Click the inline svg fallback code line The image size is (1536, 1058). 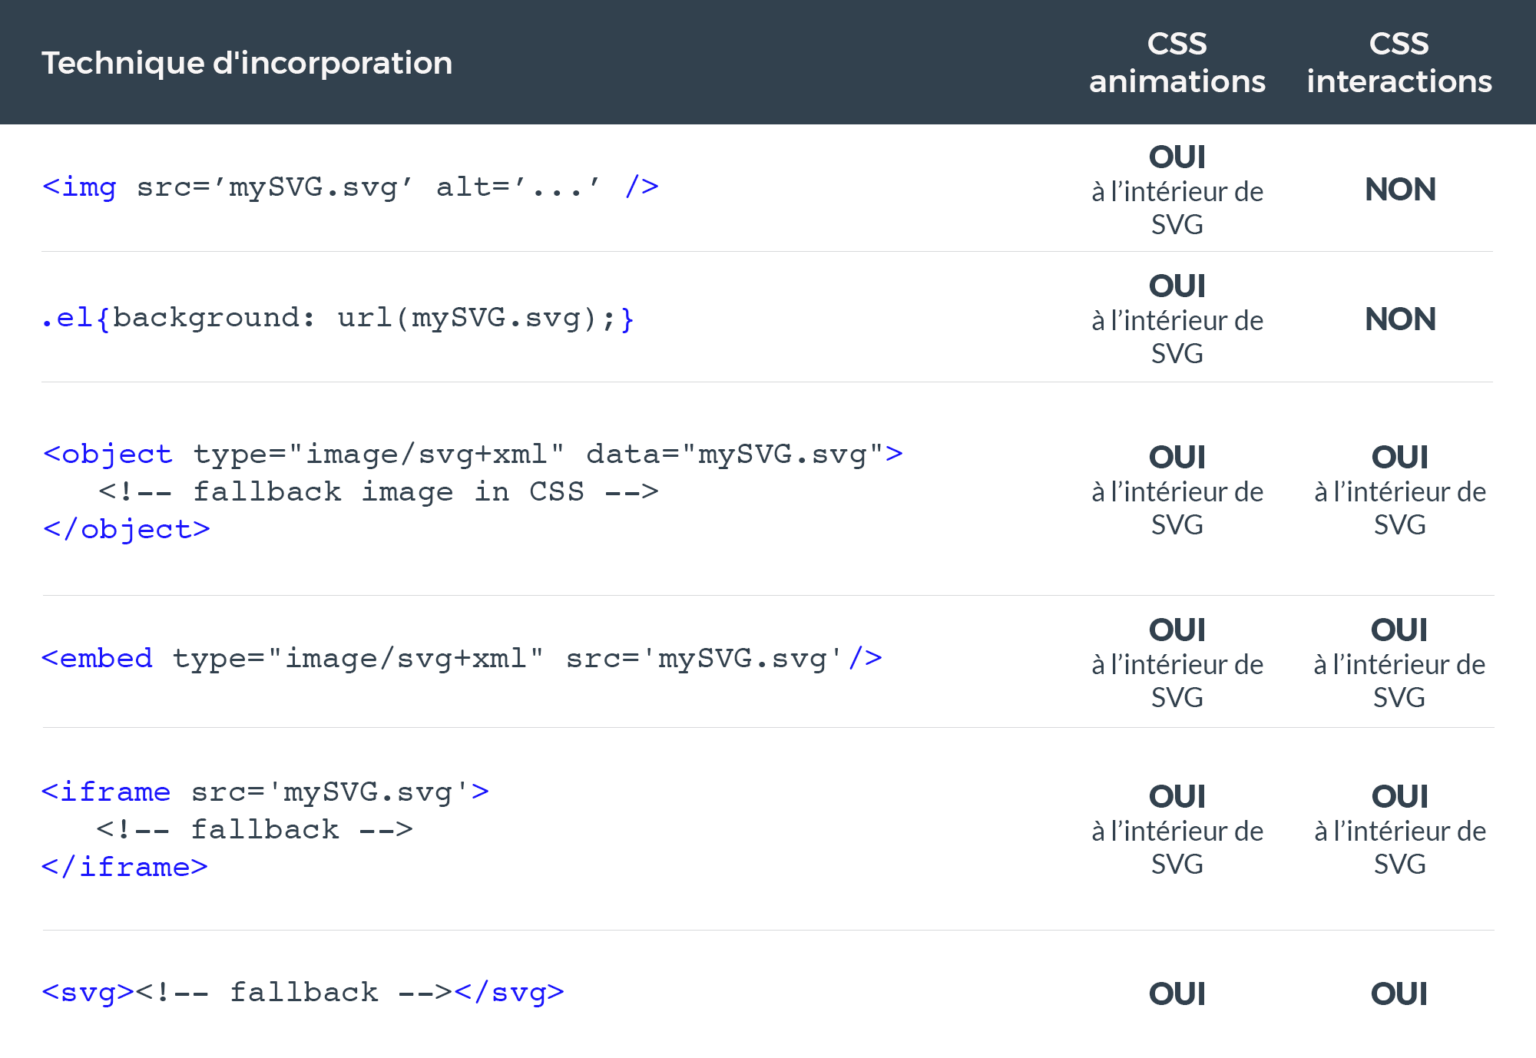point(303,992)
